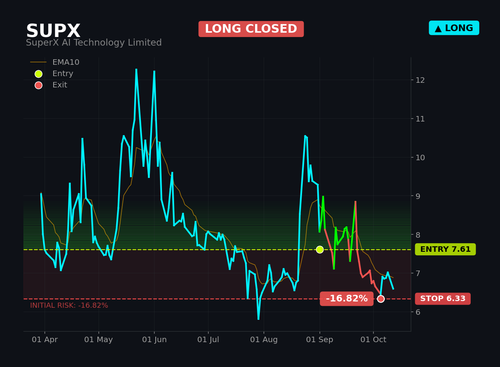Click the LONG CLOSED status badge
The width and height of the screenshot is (500, 367).
(x=251, y=29)
